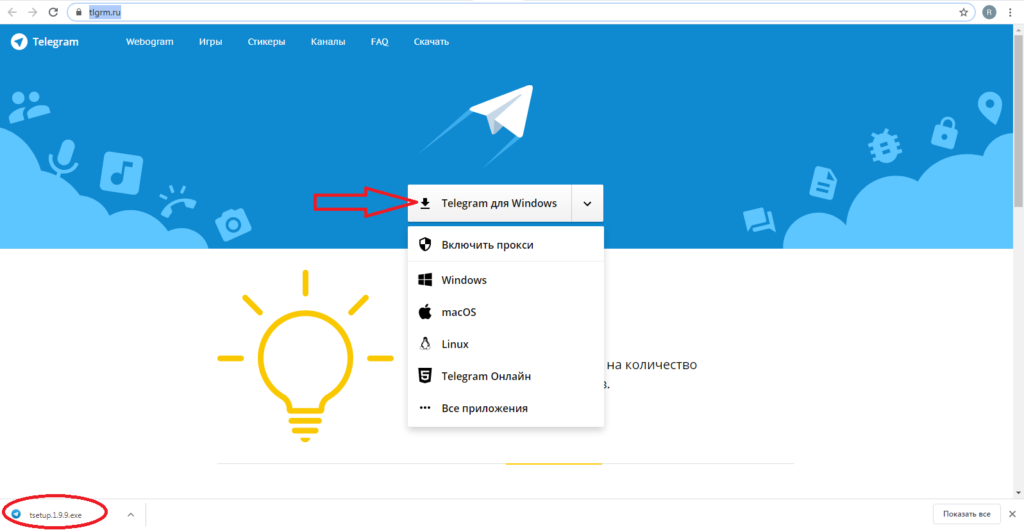This screenshot has width=1024, height=530.
Task: Click the scrollbar down arrow
Action: click(1018, 493)
